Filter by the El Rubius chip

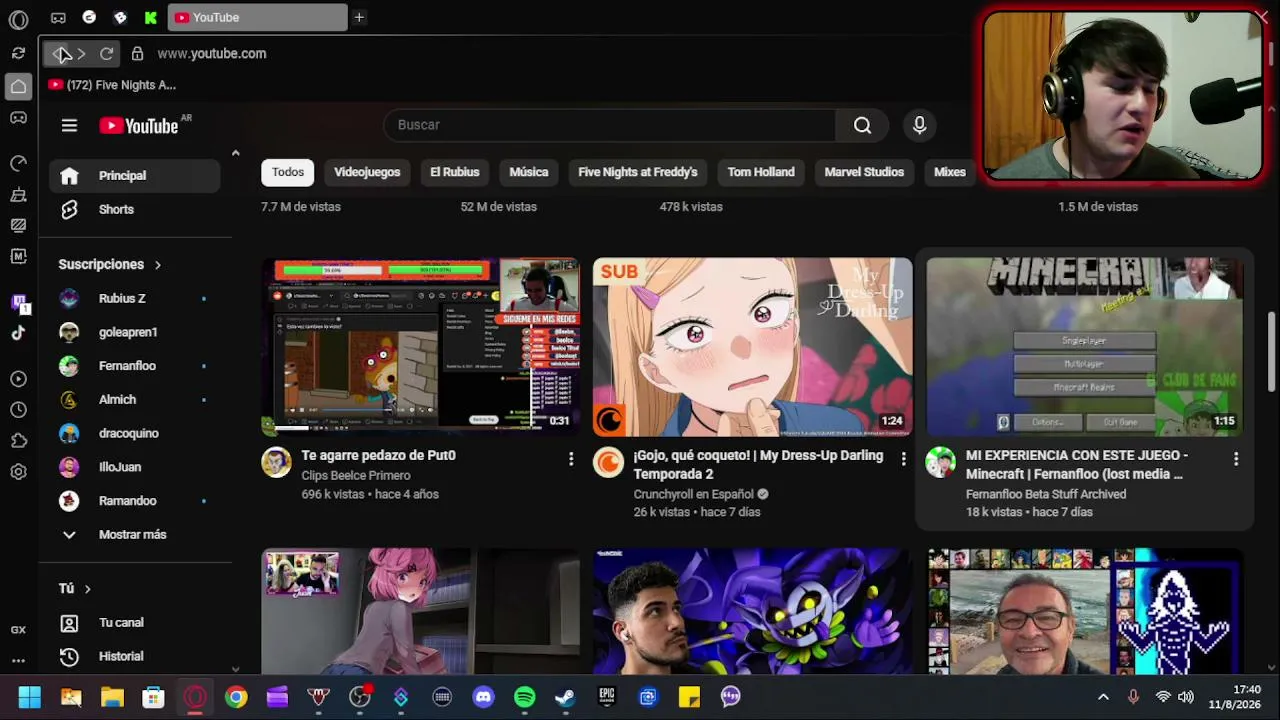(x=455, y=172)
